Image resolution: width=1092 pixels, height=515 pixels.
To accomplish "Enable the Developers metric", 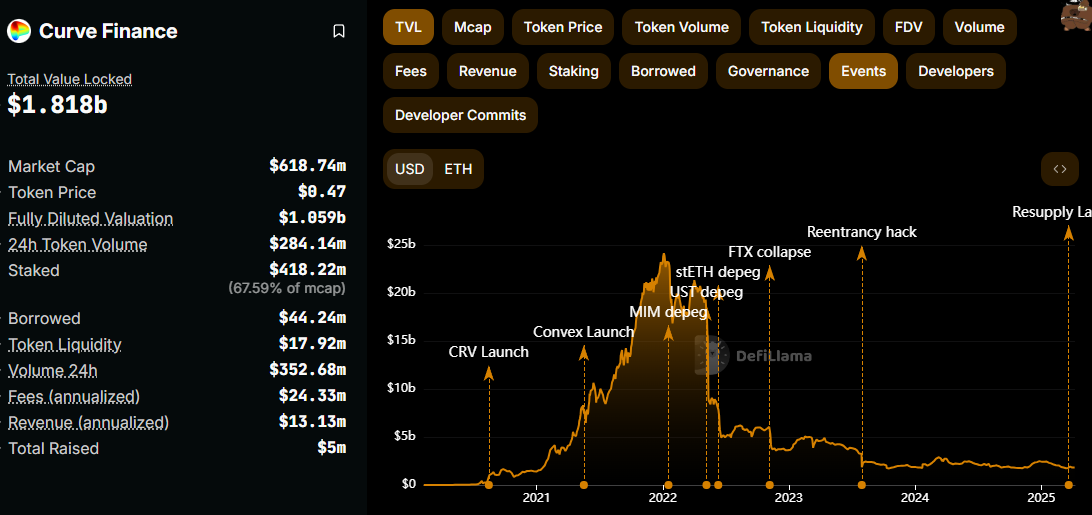I will (x=956, y=71).
